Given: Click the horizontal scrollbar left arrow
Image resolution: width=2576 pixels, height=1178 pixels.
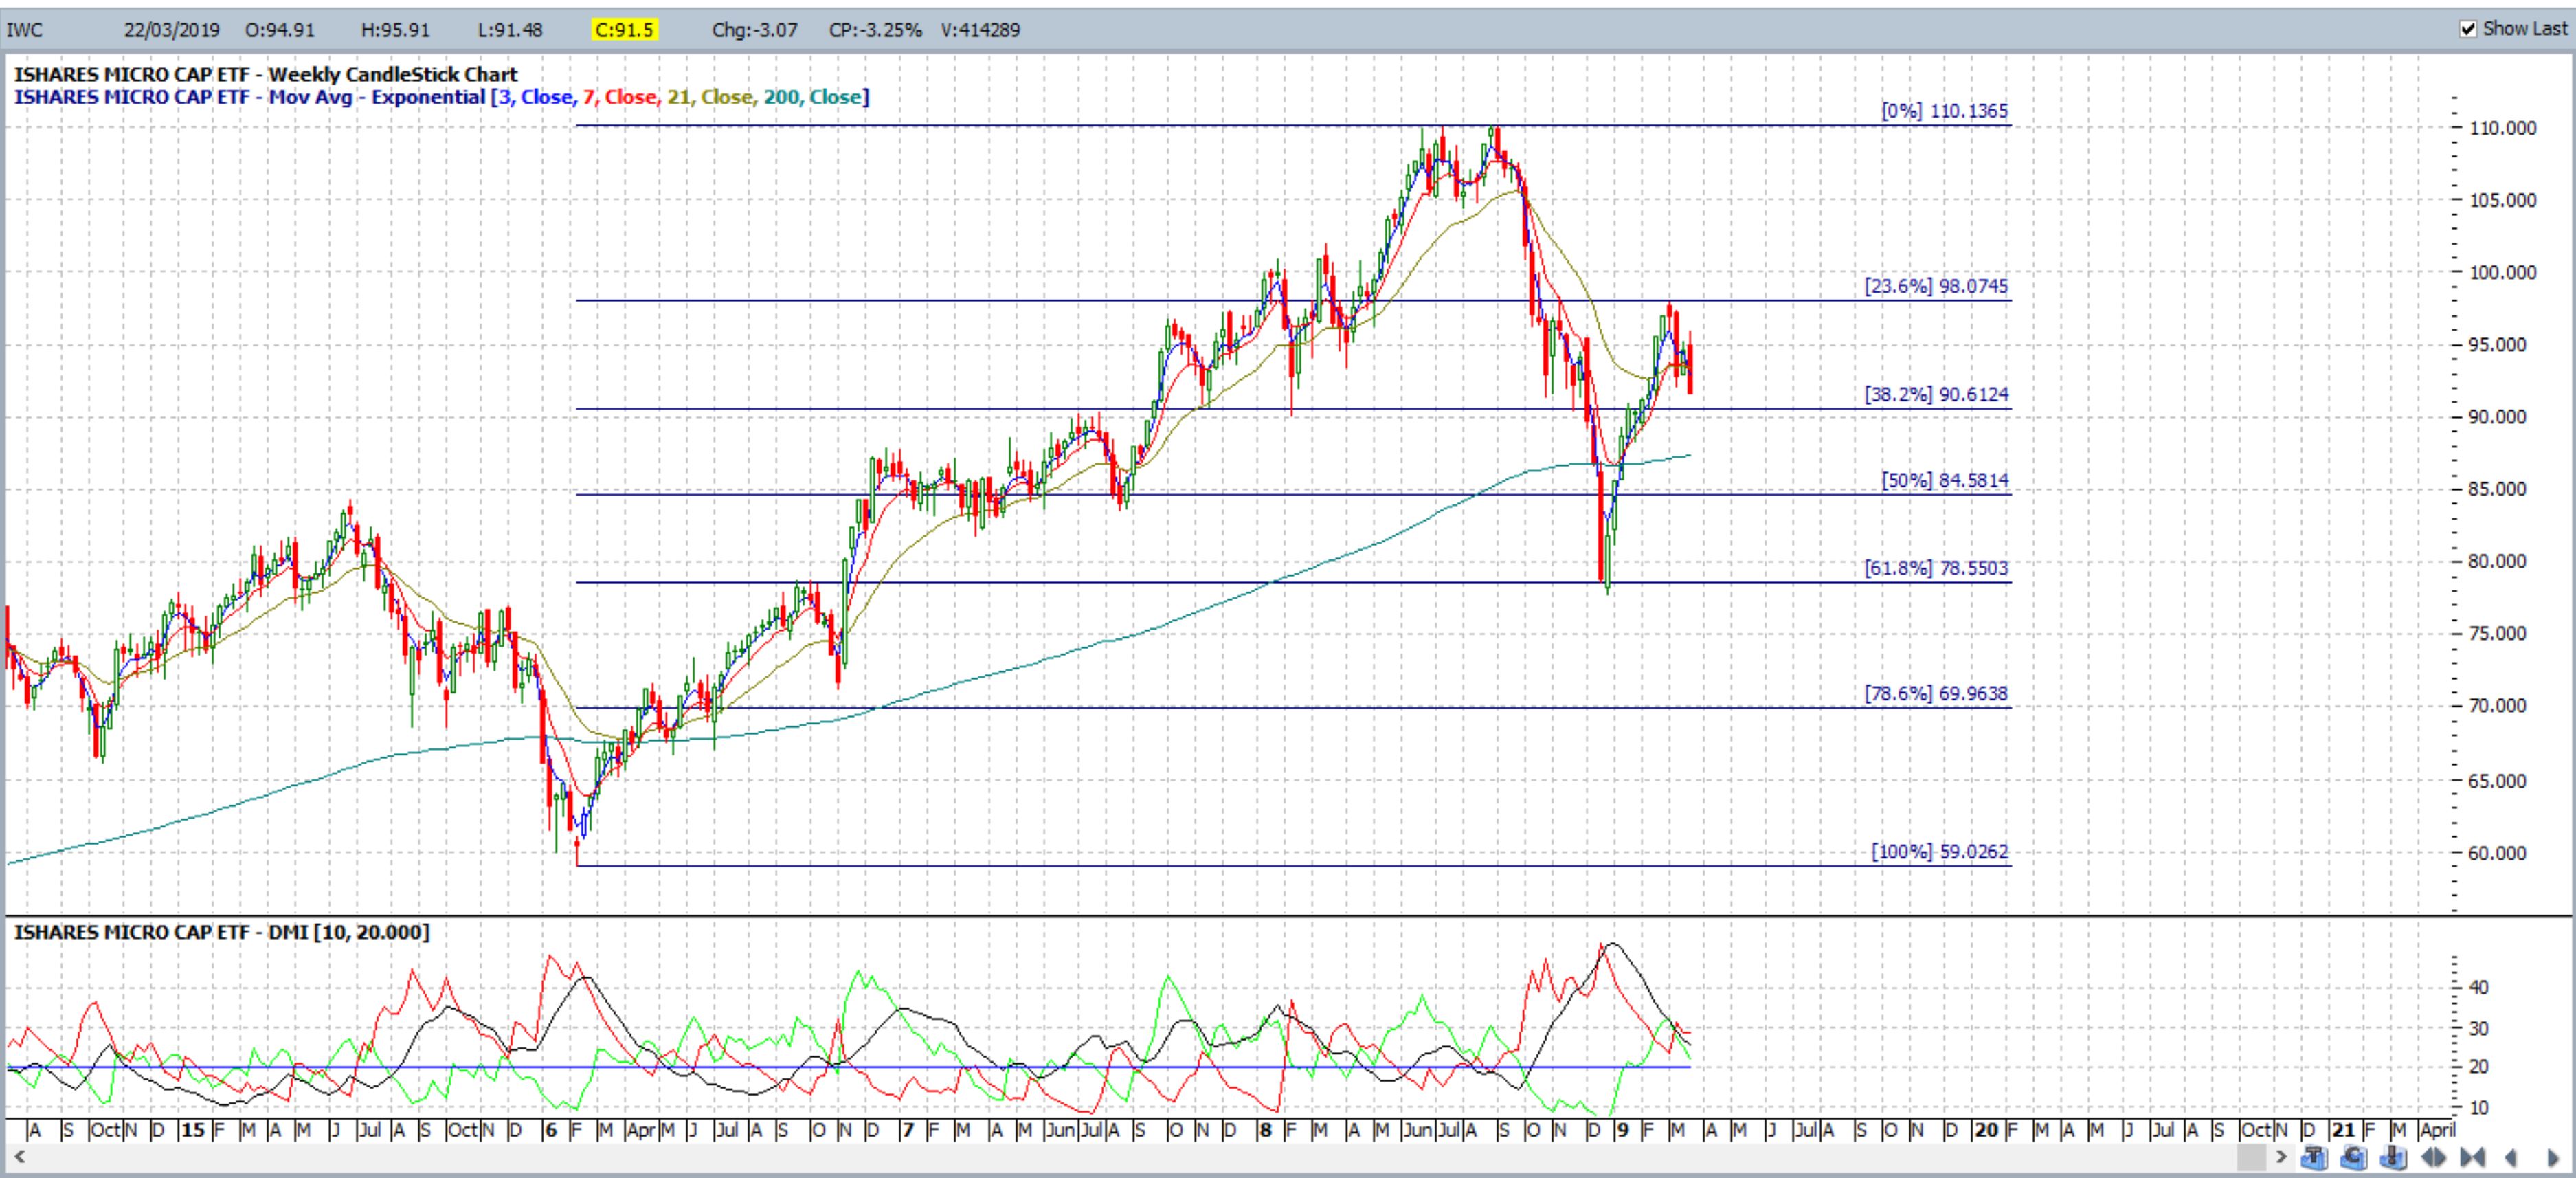Looking at the screenshot, I should (18, 1157).
